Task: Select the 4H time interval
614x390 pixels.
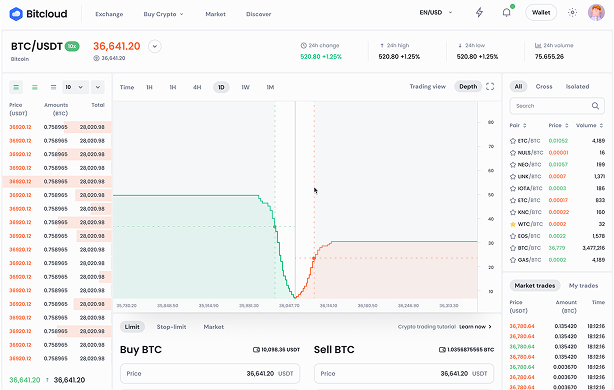Action: (197, 87)
